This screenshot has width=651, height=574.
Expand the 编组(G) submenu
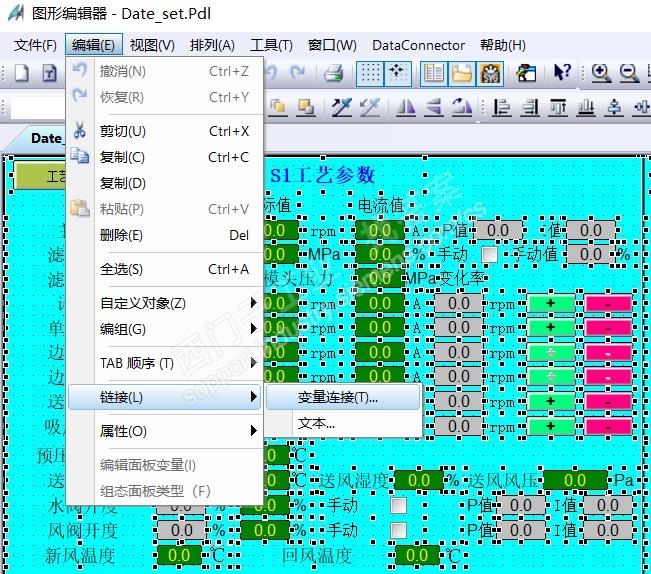click(165, 330)
